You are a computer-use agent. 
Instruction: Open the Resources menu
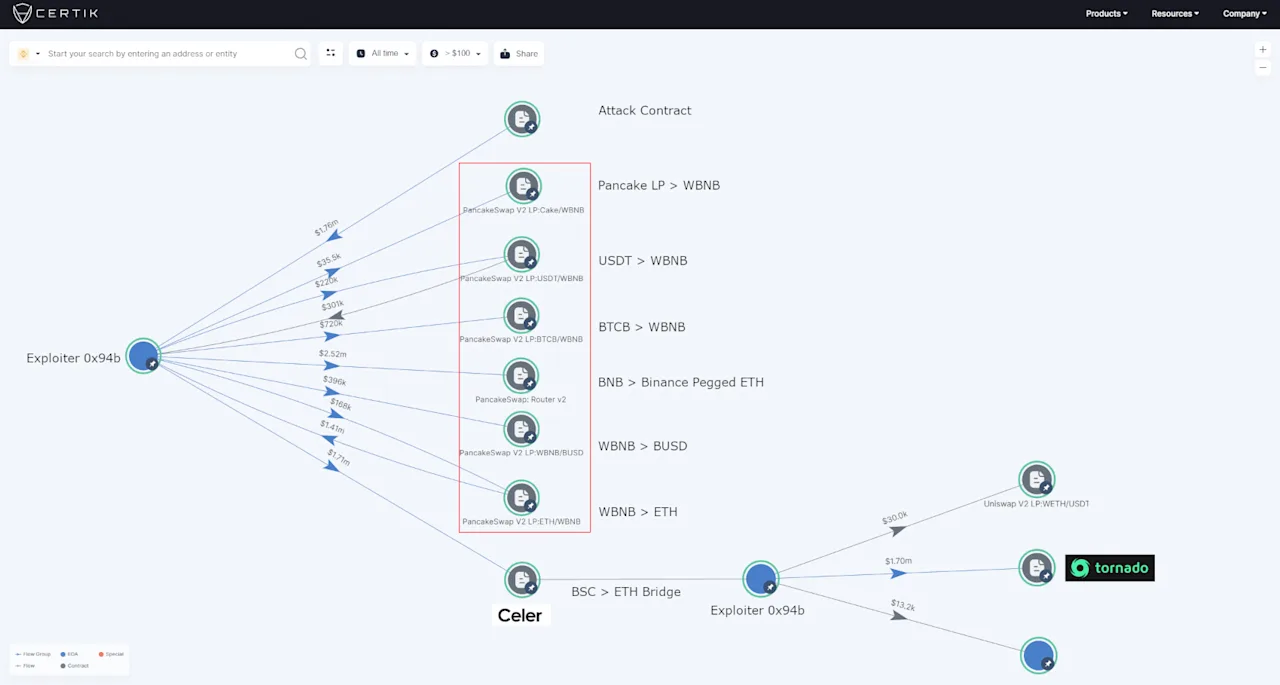coord(1175,14)
